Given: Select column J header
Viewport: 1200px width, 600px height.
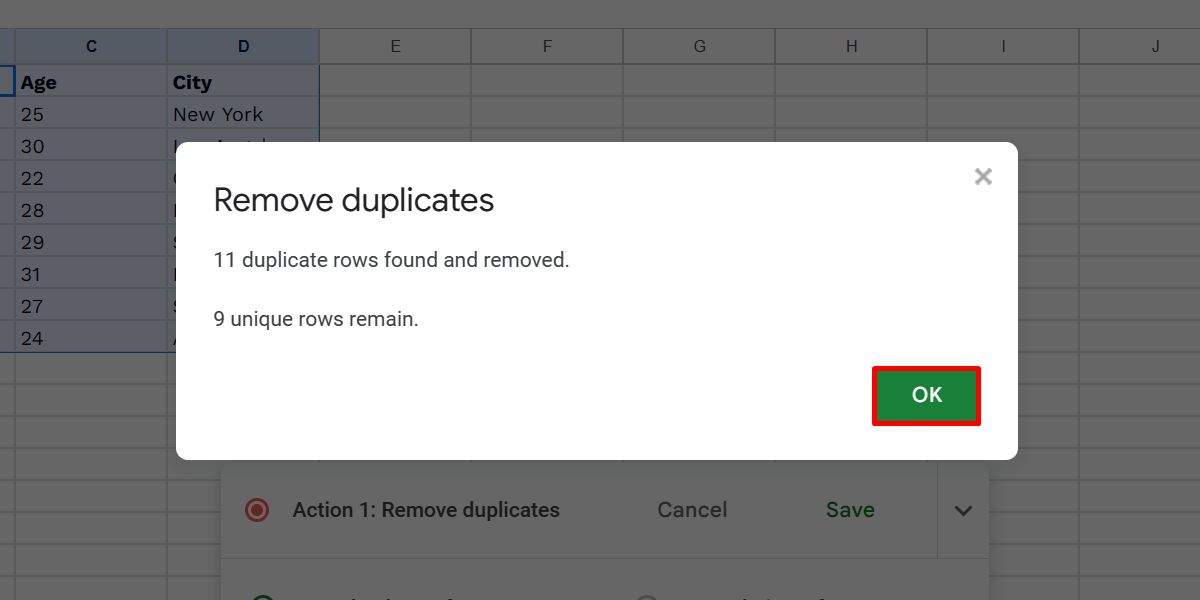Looking at the screenshot, I should (1155, 45).
